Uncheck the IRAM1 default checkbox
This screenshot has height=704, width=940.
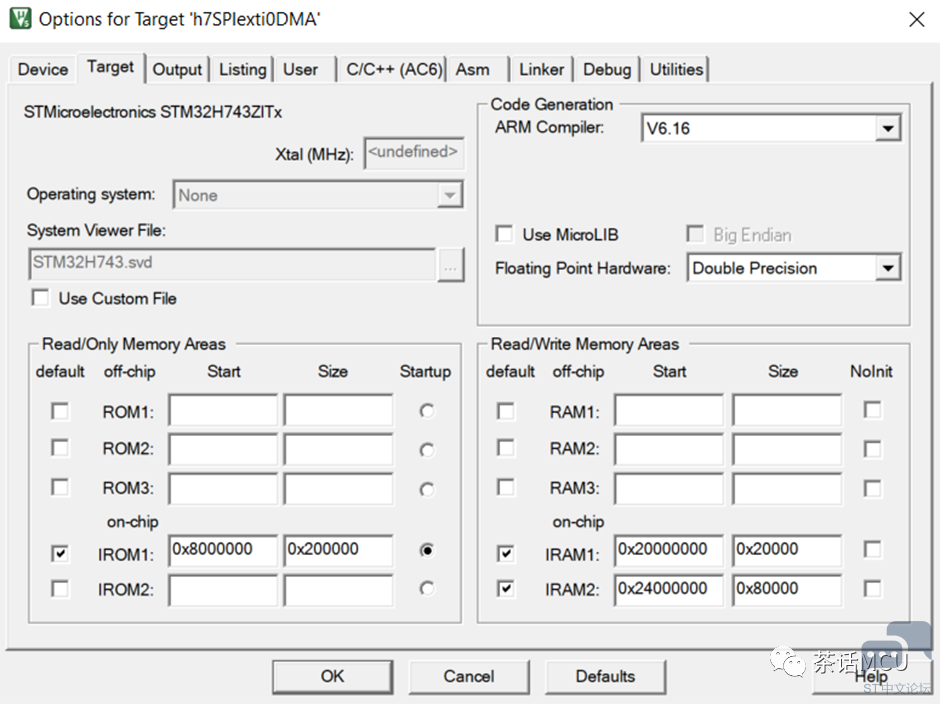[506, 553]
